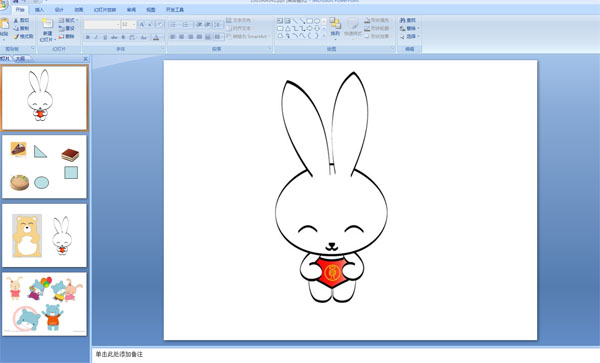Toggle Underline formatting button
600x363 pixels.
click(x=105, y=37)
